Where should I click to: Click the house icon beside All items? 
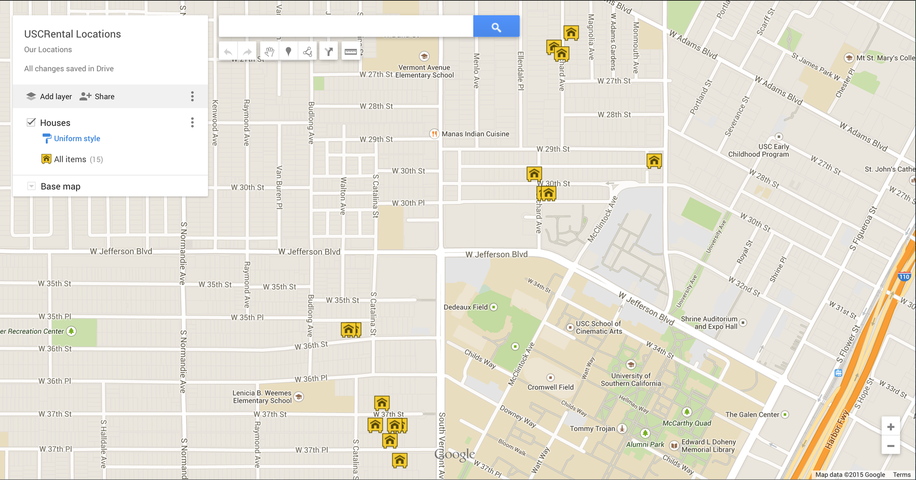(46, 159)
